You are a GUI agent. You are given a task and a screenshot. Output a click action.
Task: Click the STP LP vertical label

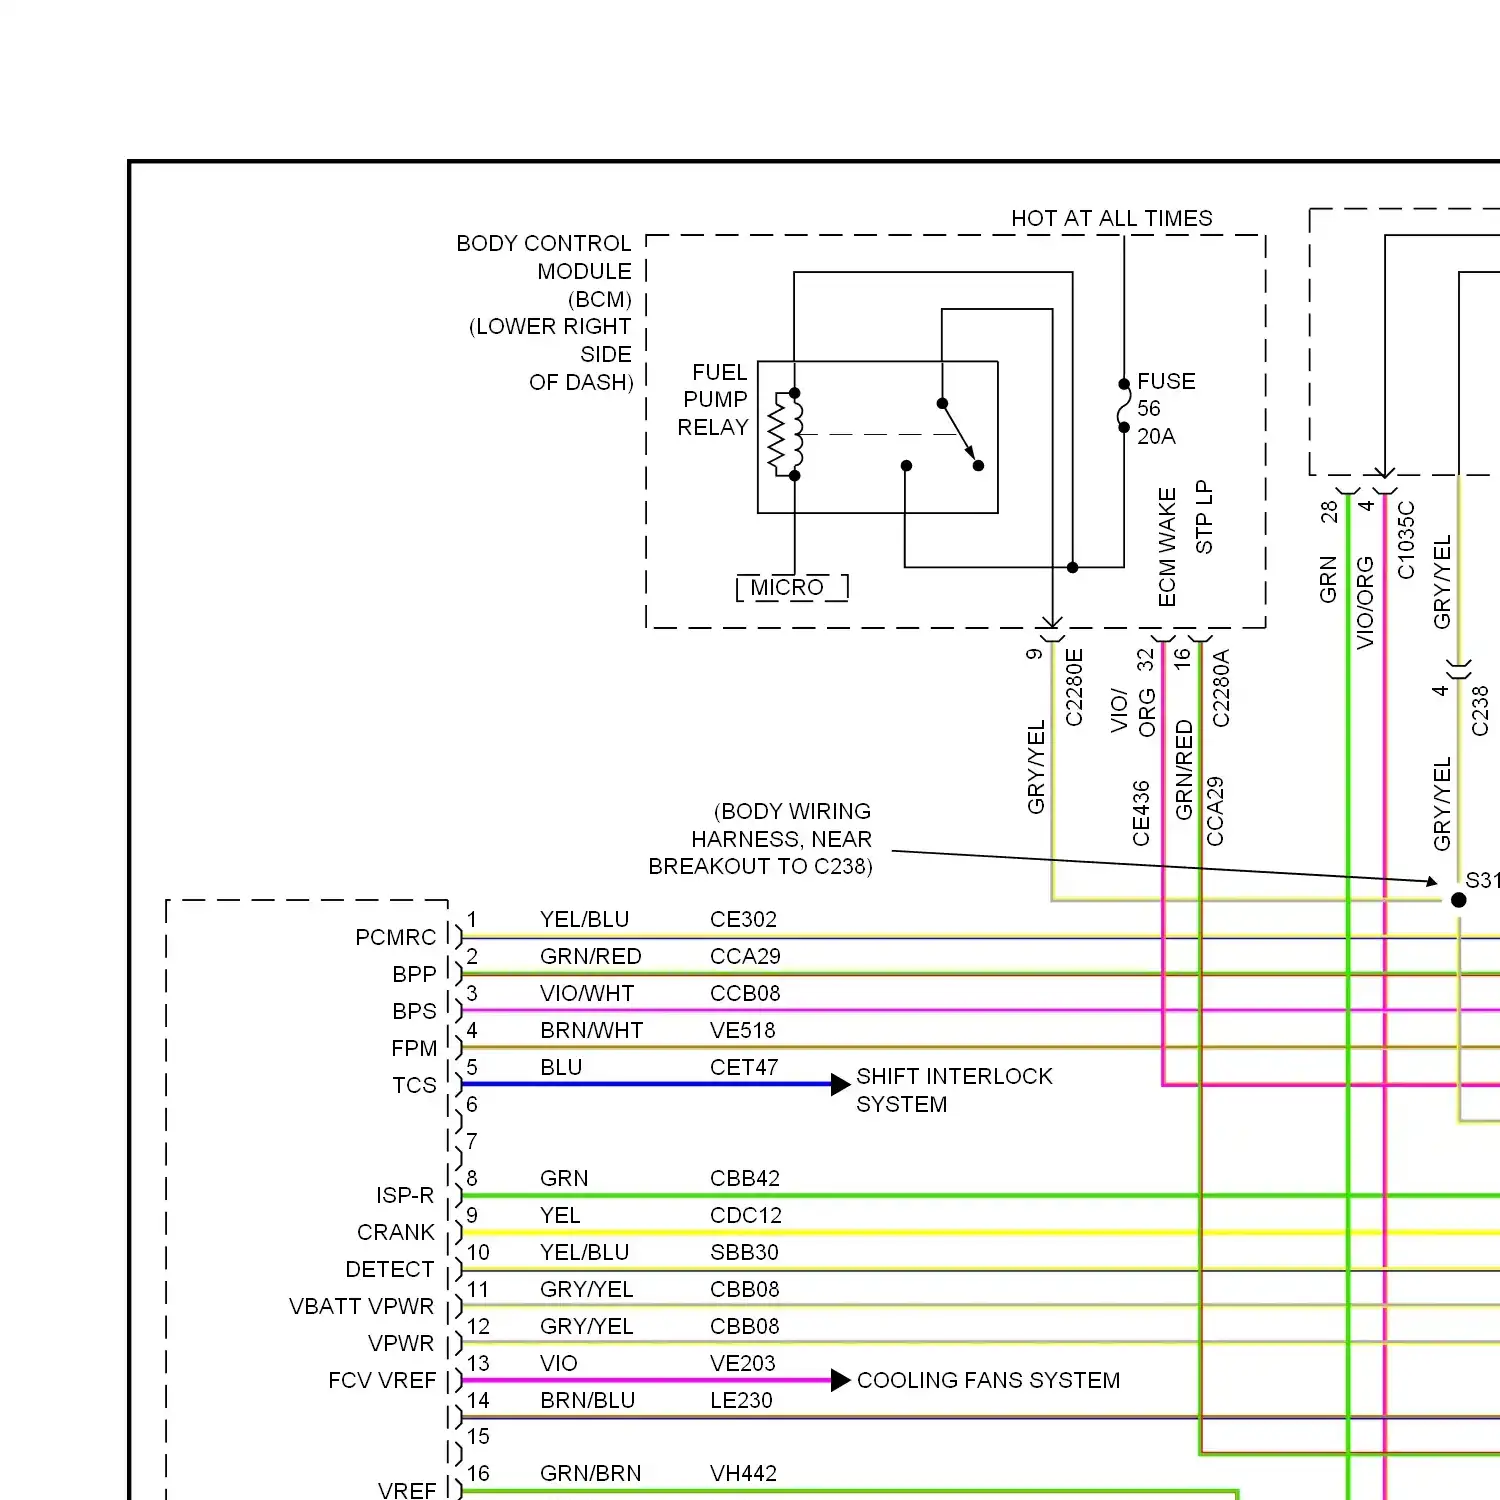click(x=1204, y=517)
